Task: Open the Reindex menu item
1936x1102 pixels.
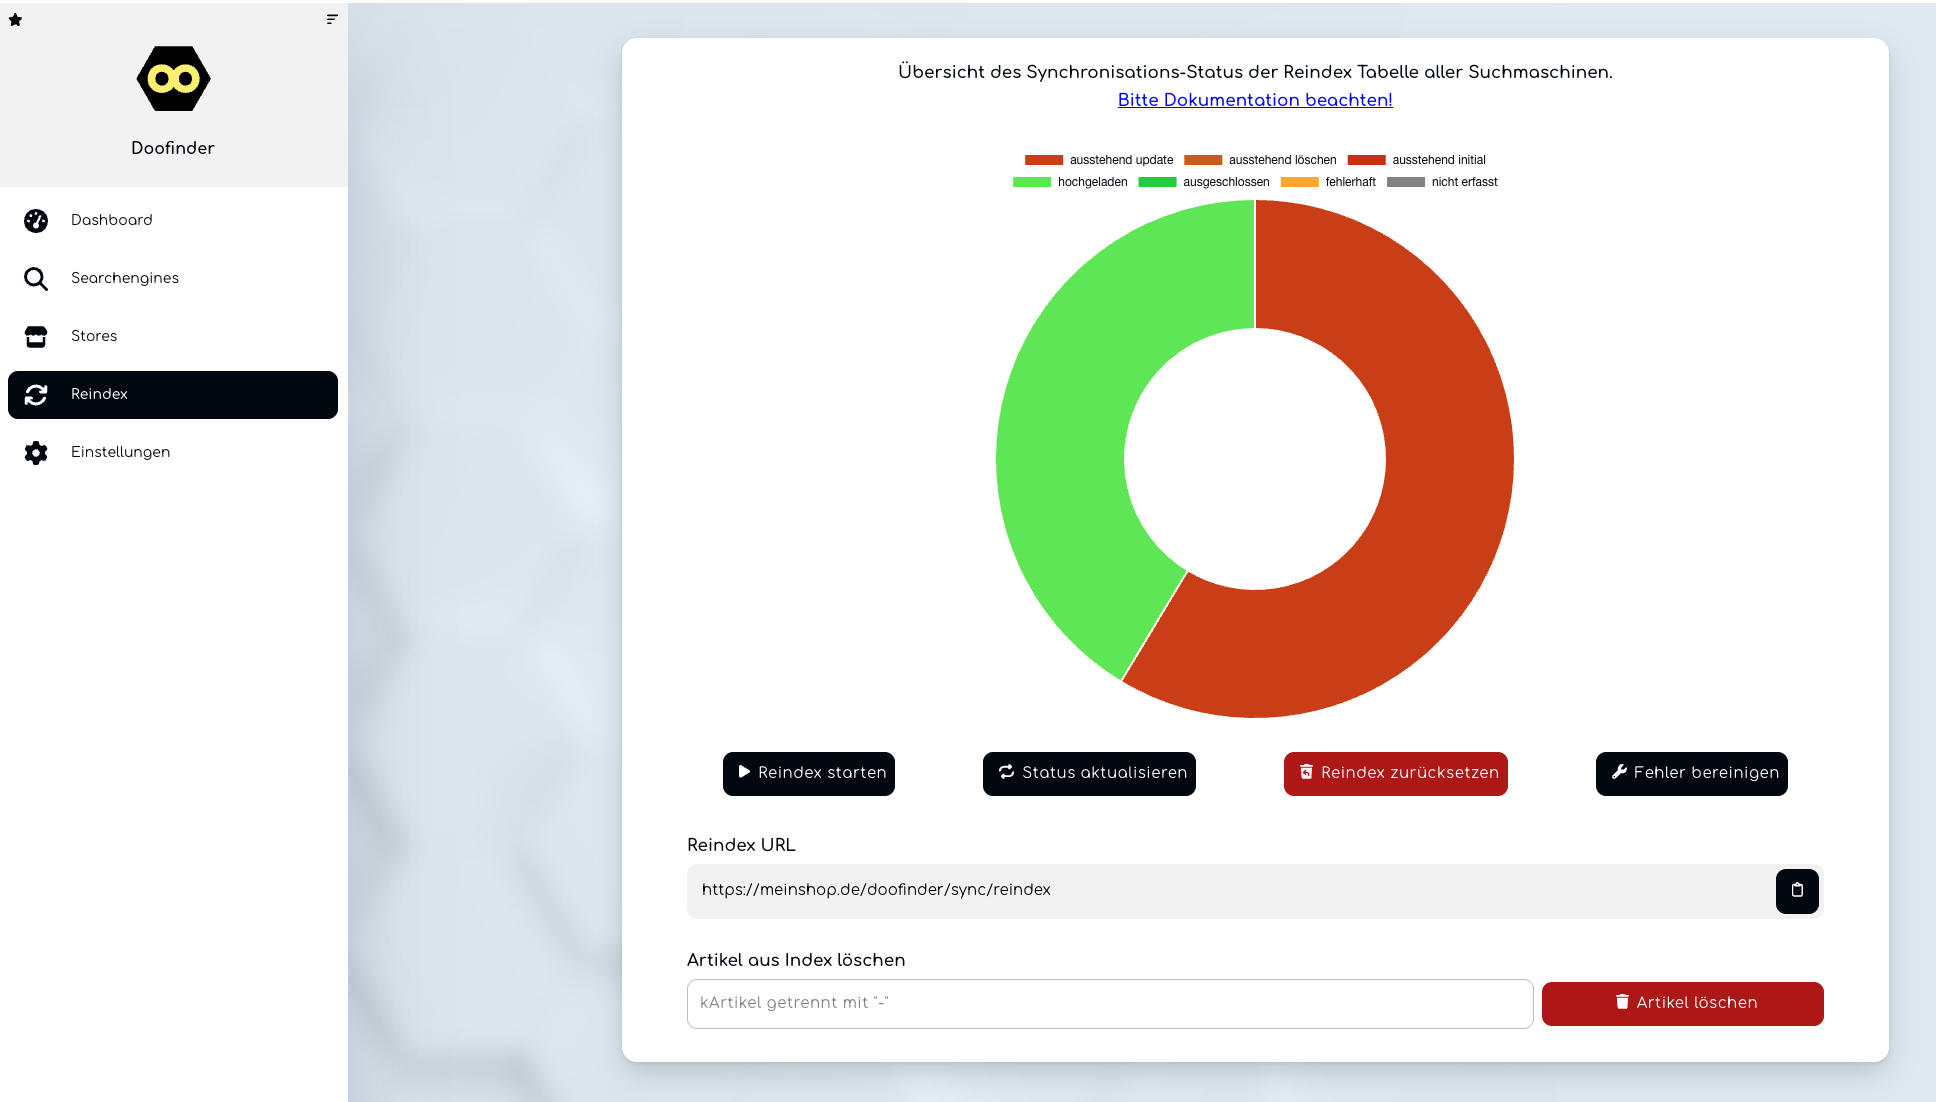Action: click(x=173, y=395)
